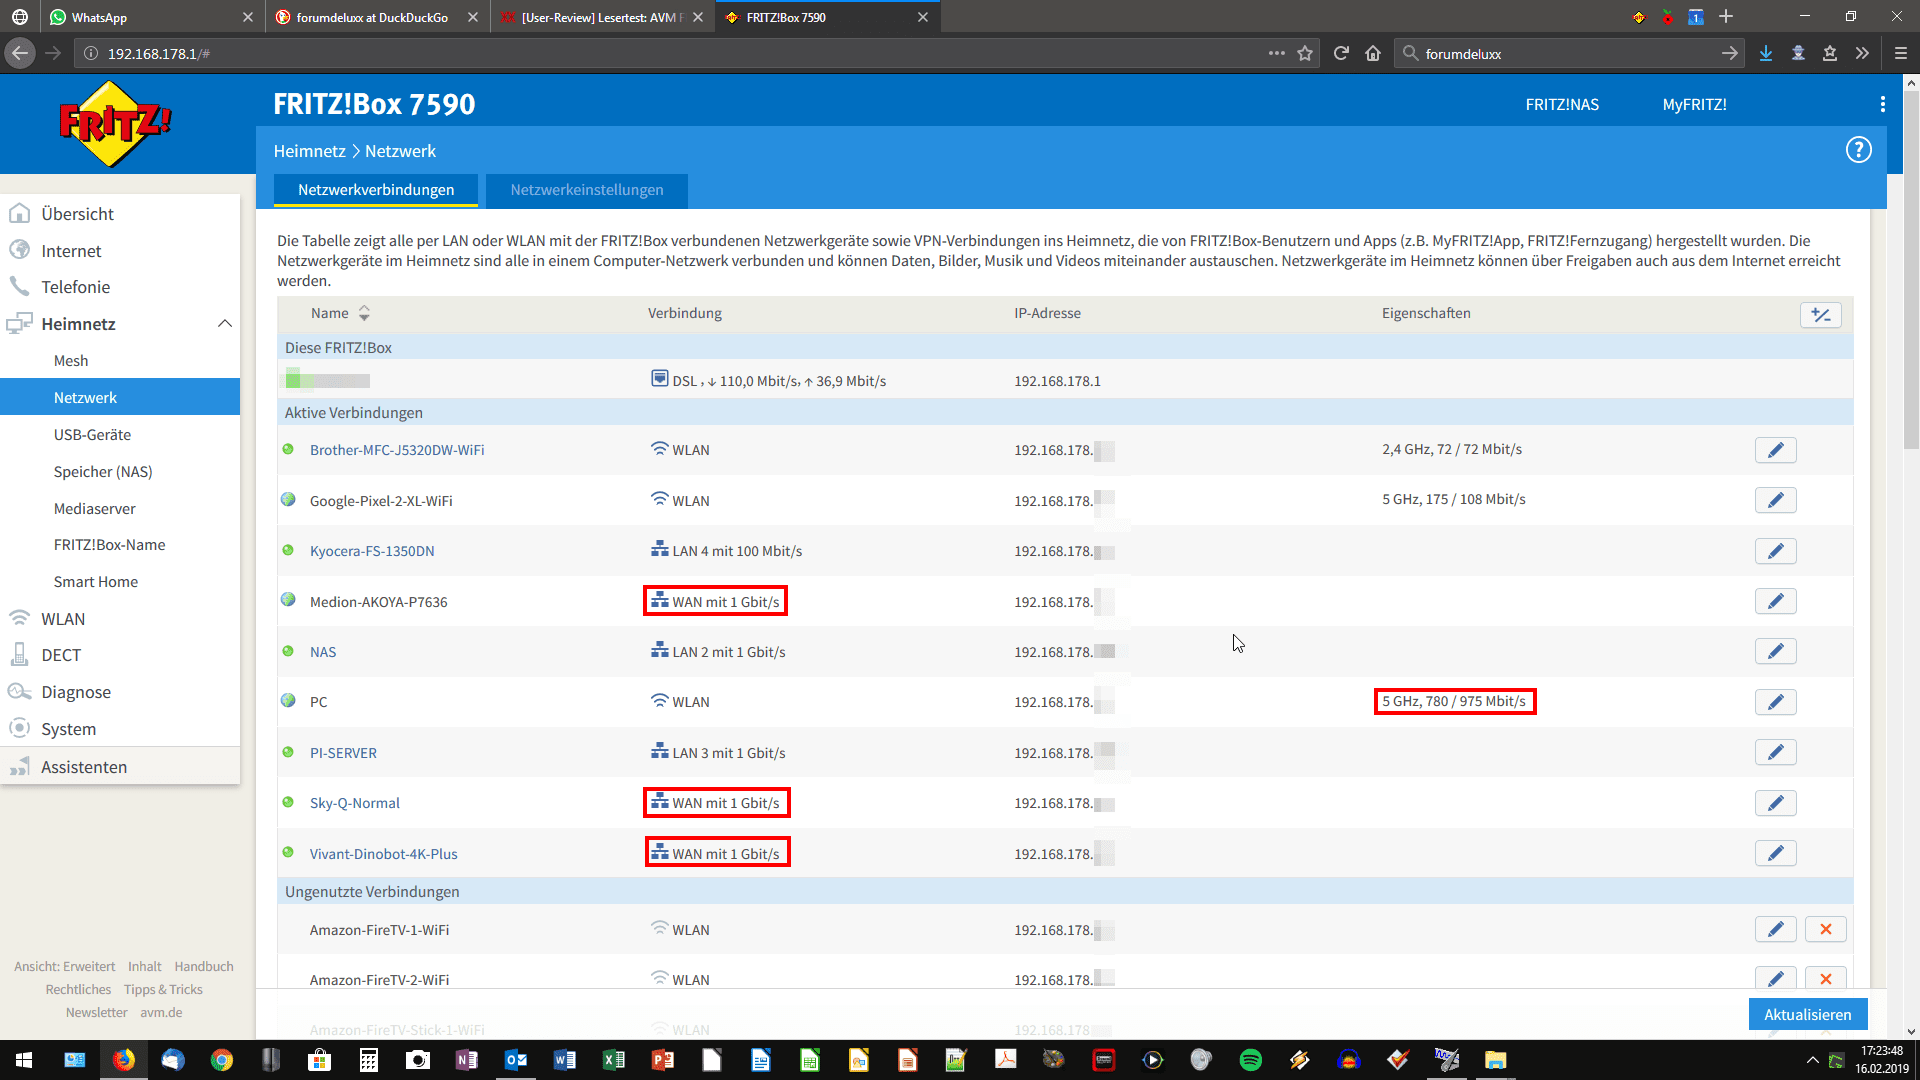
Task: Select the Netzwerkverbindungen tab
Action: (376, 190)
